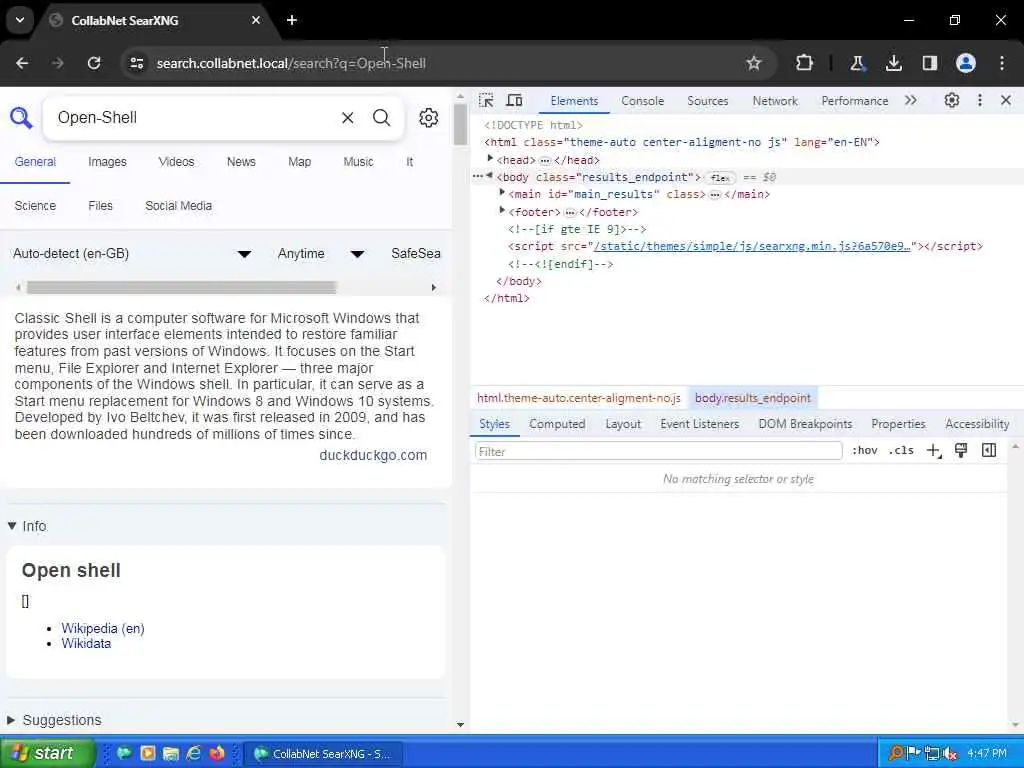Go back in browser history
Viewport: 1024px width, 768px height.
tap(22, 63)
